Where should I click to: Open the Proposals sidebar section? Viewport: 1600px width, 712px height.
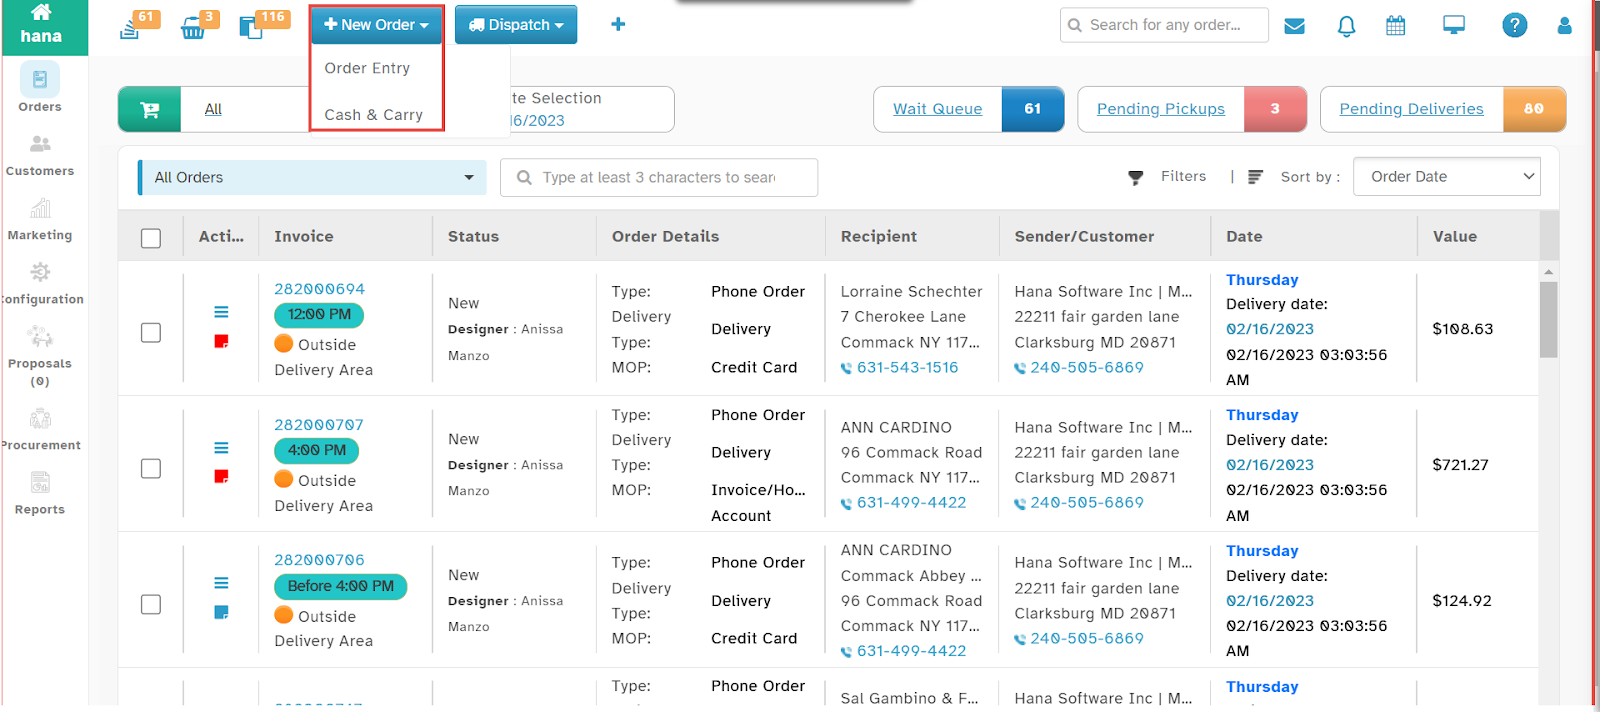click(x=40, y=356)
